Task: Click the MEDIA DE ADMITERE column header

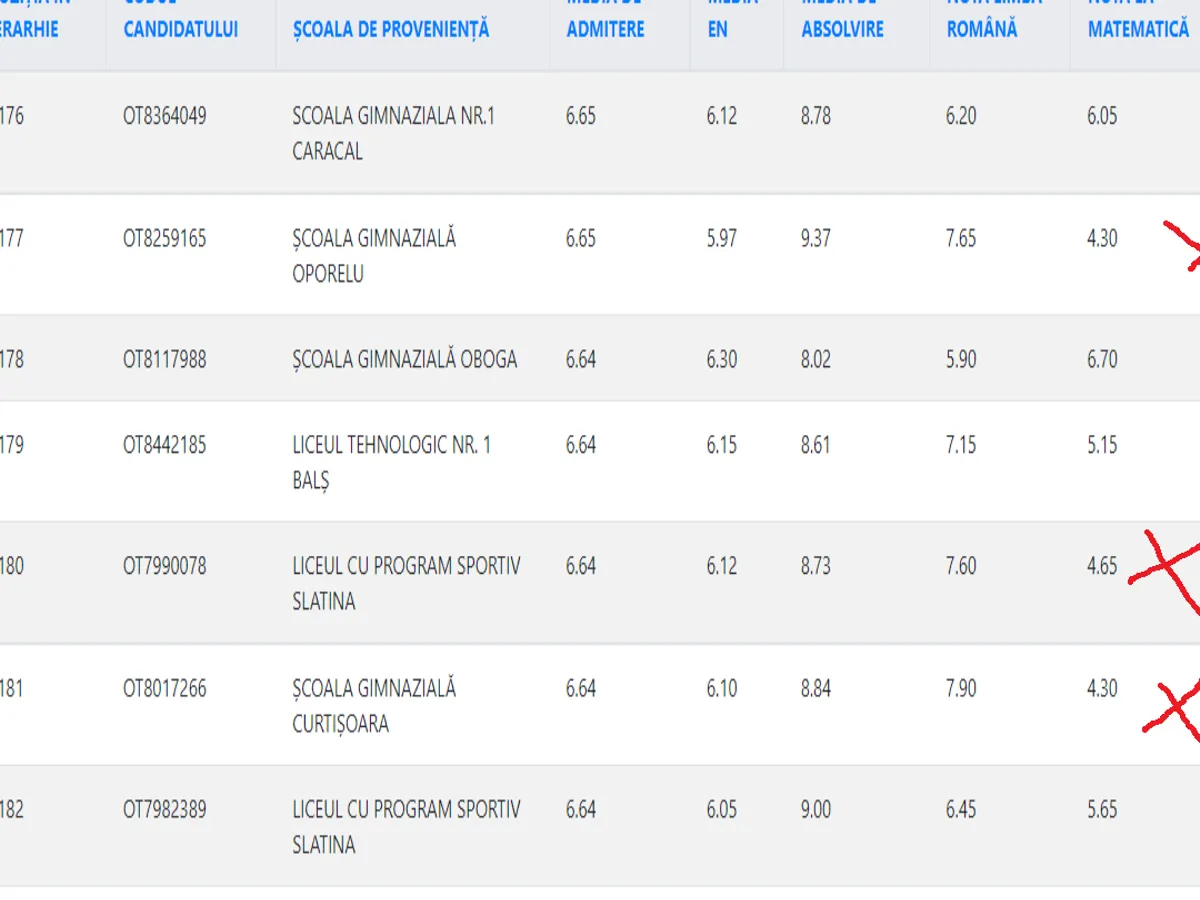Action: [606, 28]
